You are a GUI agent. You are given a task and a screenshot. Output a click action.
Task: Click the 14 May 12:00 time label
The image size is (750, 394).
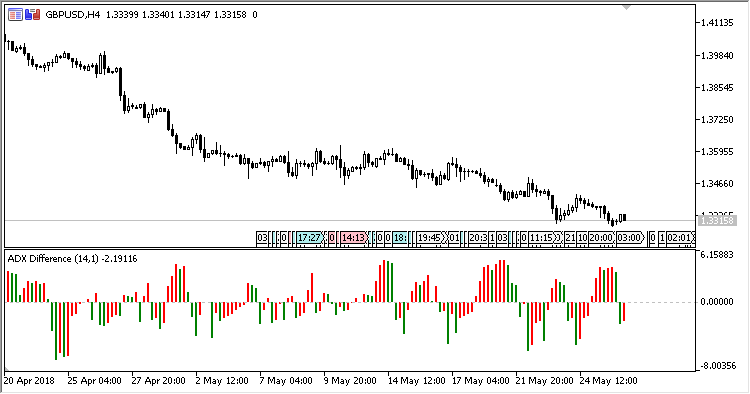coord(416,381)
